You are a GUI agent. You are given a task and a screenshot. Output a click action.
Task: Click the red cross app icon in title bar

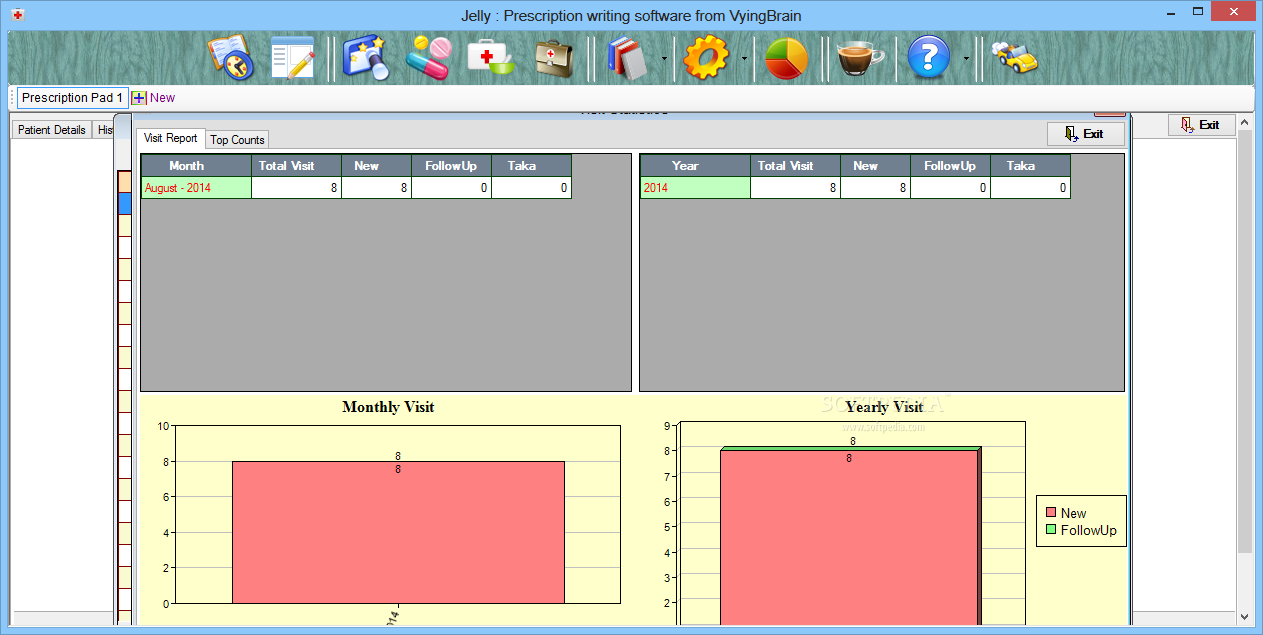tap(17, 15)
